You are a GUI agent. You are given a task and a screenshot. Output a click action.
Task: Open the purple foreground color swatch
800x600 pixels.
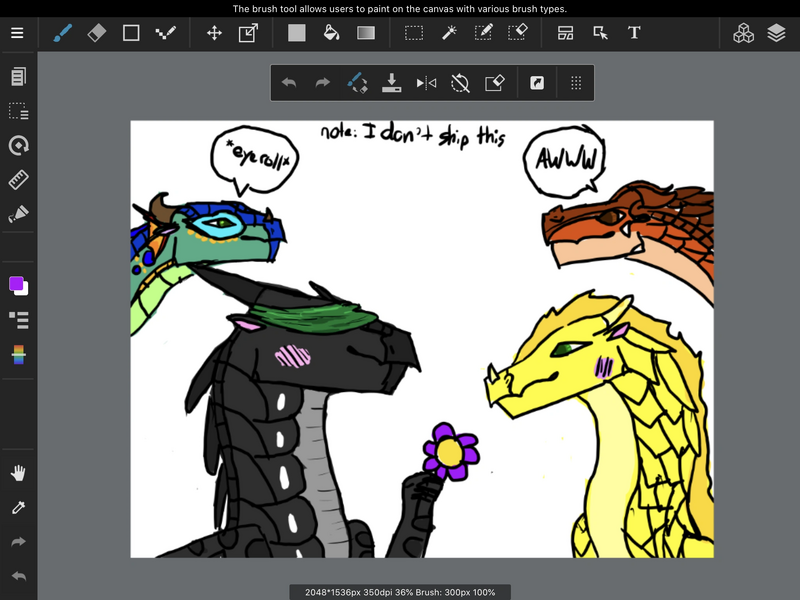click(x=16, y=284)
